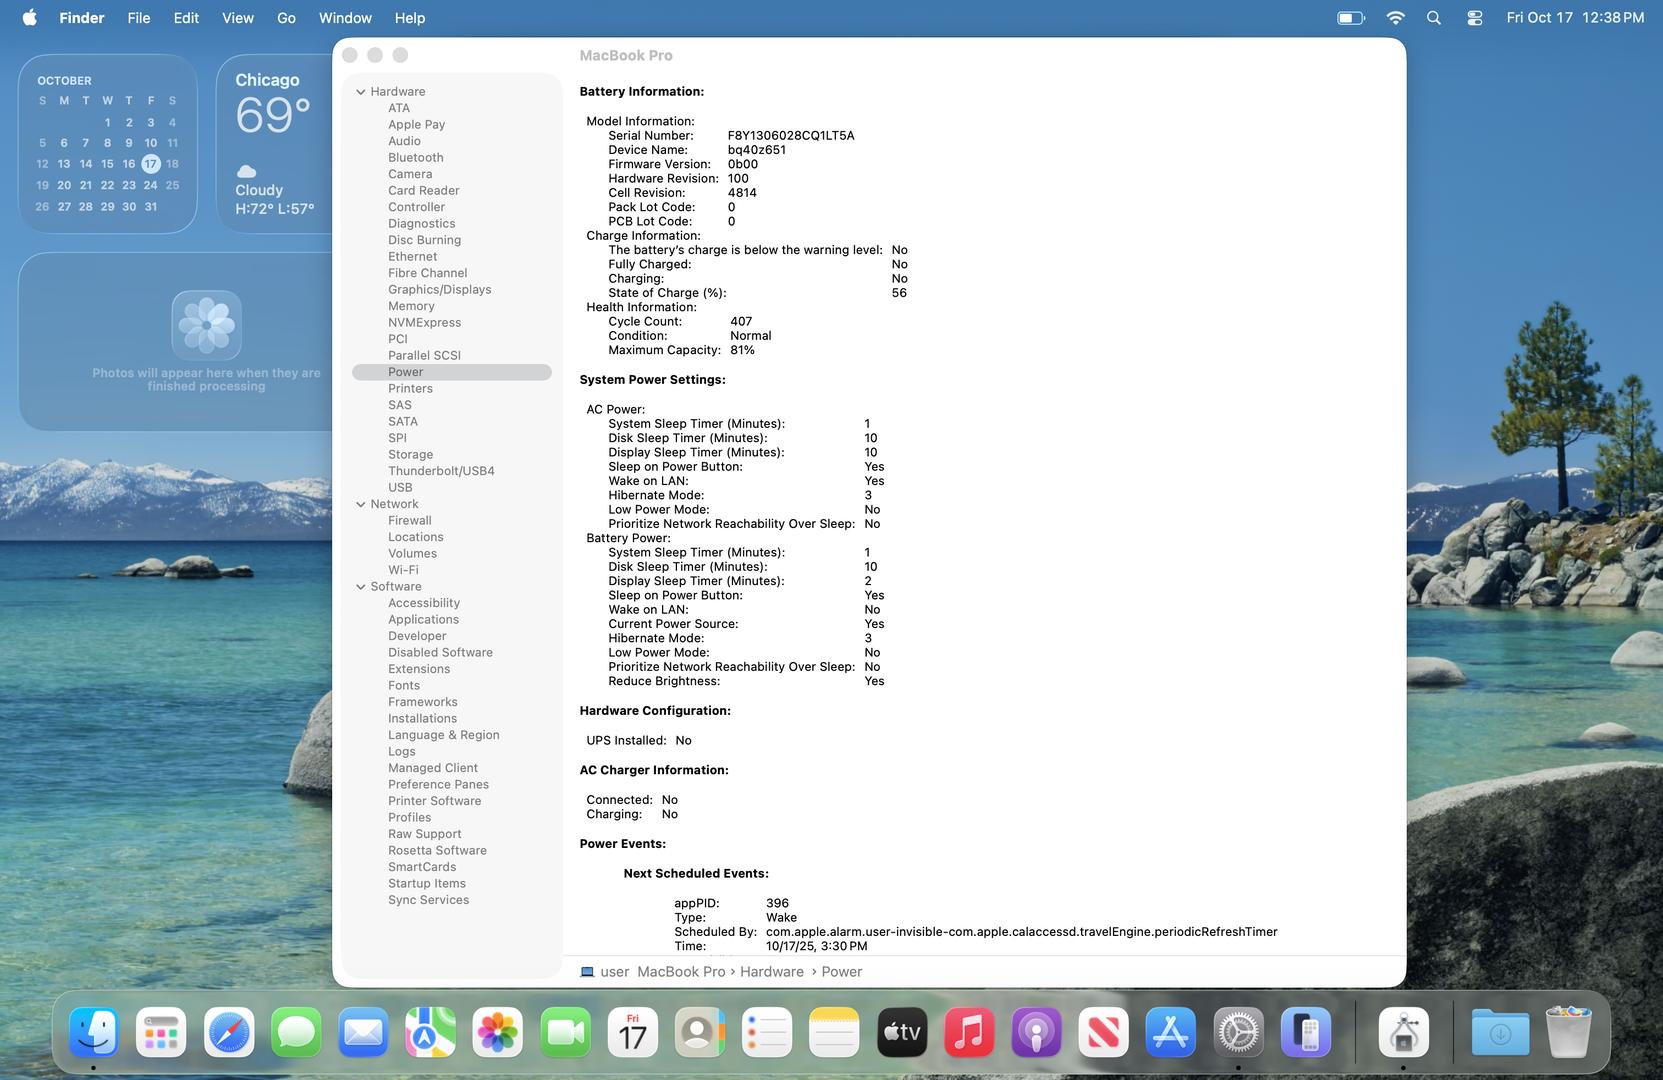Click MacBook Pro in the path bar

coord(680,972)
